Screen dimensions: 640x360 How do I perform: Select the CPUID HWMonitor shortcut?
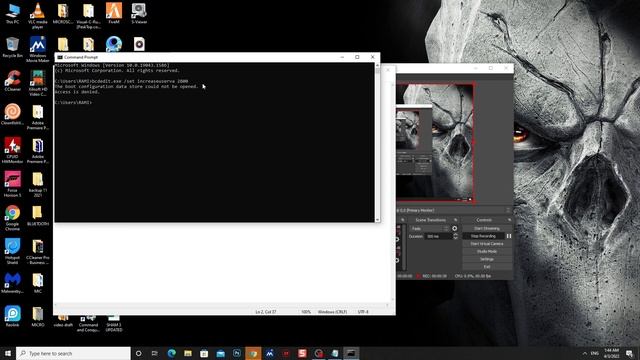coord(12,150)
